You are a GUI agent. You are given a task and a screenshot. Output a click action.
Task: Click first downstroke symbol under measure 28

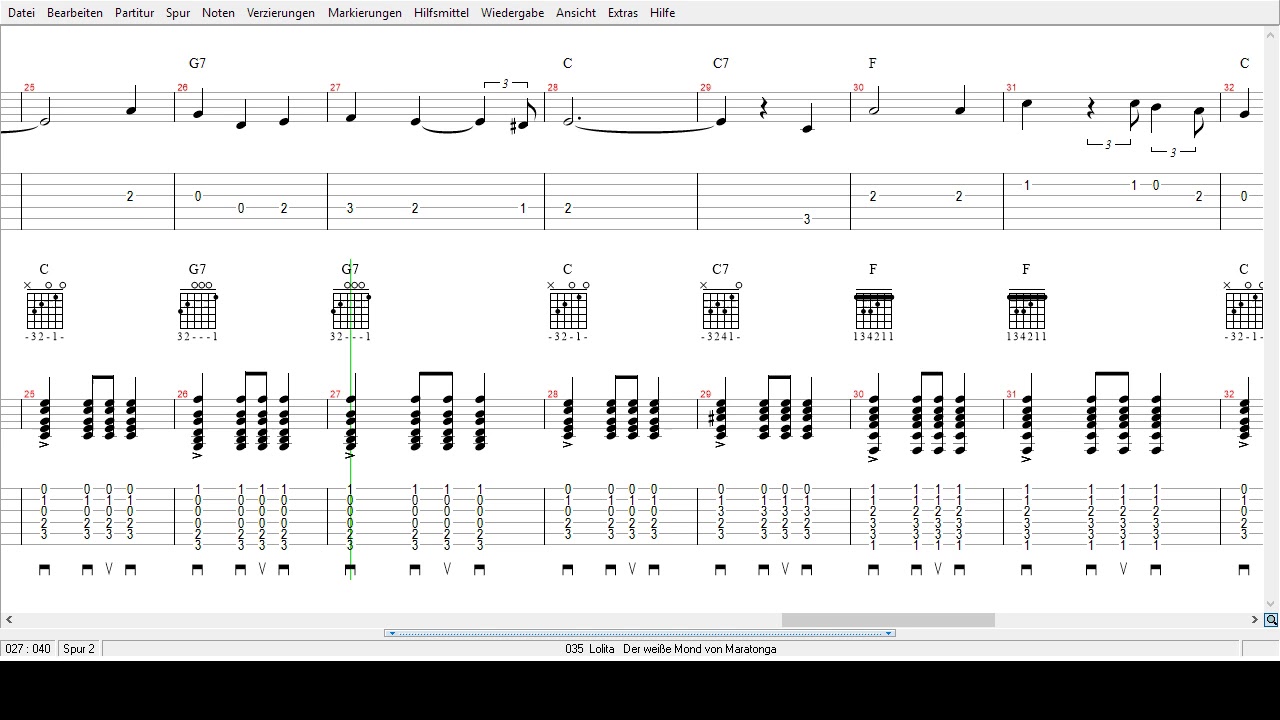pyautogui.click(x=568, y=569)
